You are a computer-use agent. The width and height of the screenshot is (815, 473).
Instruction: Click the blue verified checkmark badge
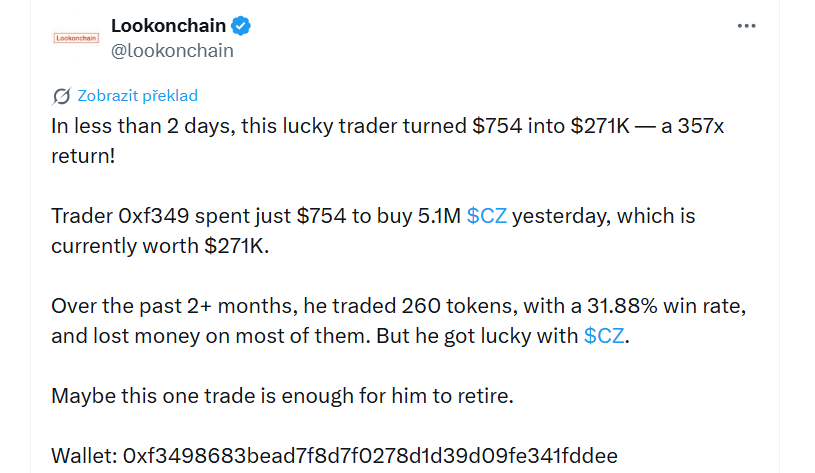241,25
